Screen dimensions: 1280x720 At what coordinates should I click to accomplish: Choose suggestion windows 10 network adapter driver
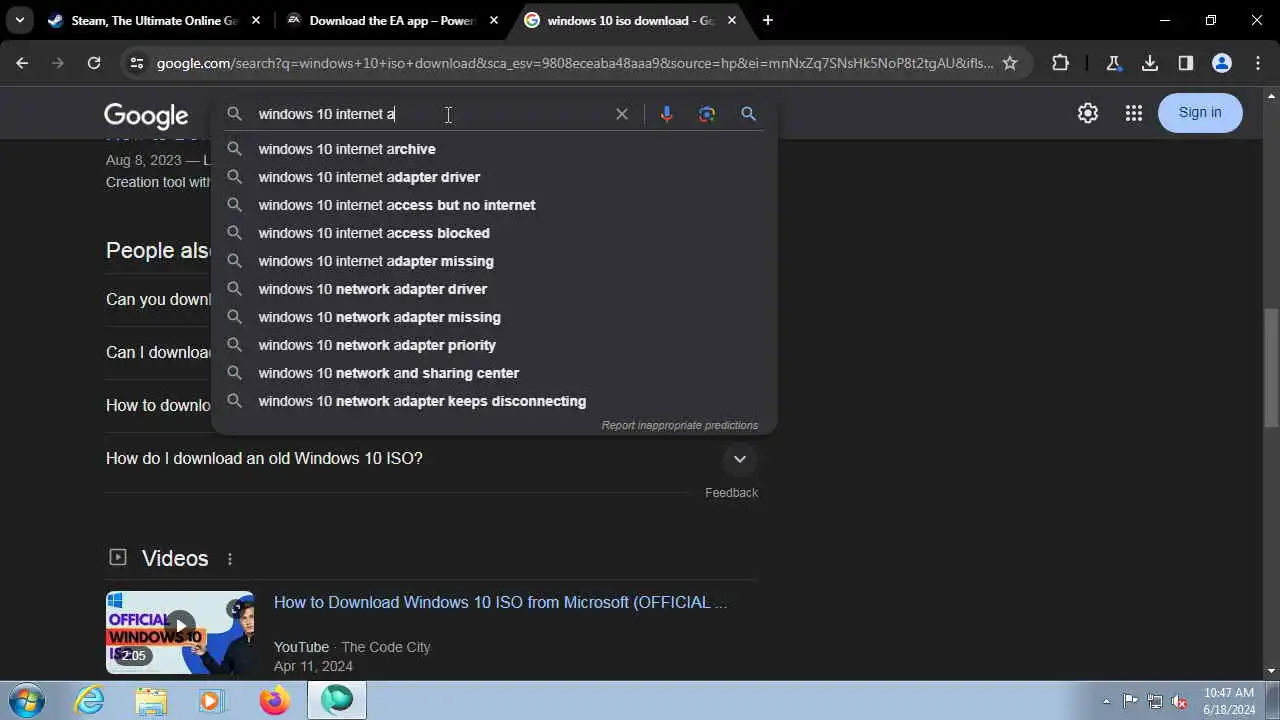494,289
